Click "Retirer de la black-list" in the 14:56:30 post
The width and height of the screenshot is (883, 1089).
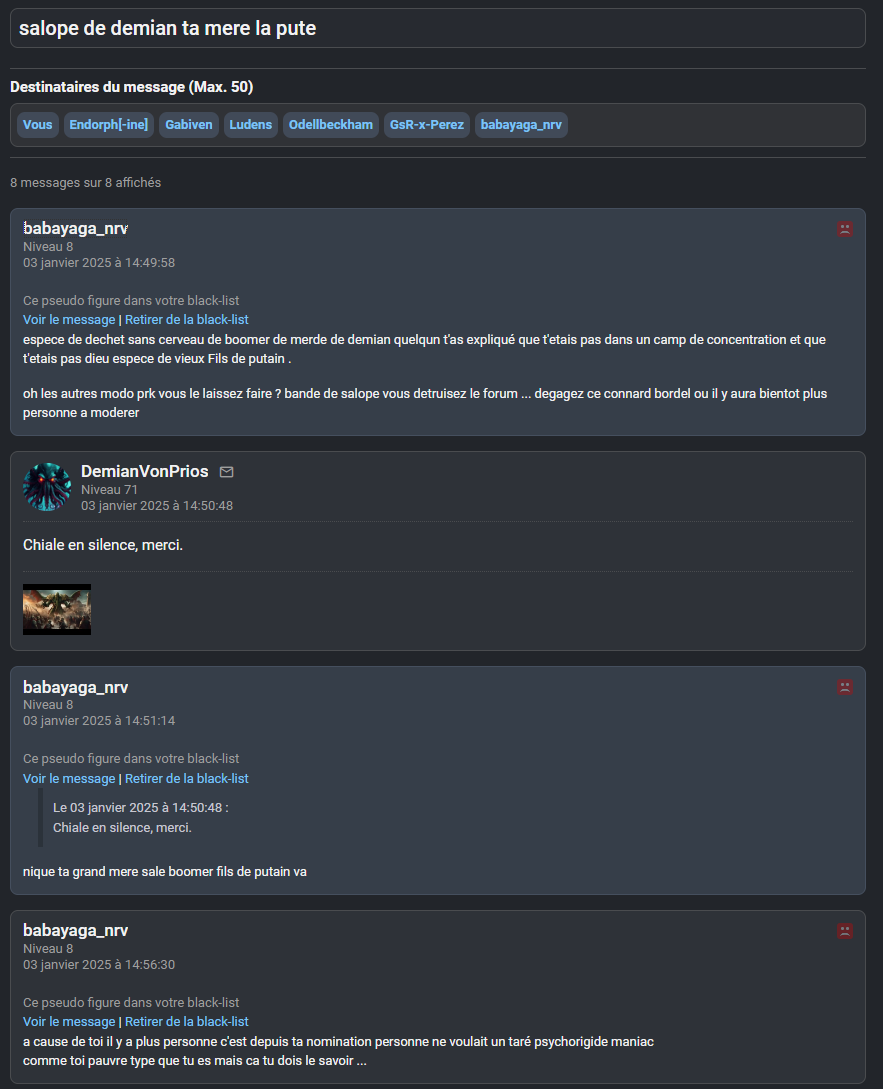tap(186, 1022)
